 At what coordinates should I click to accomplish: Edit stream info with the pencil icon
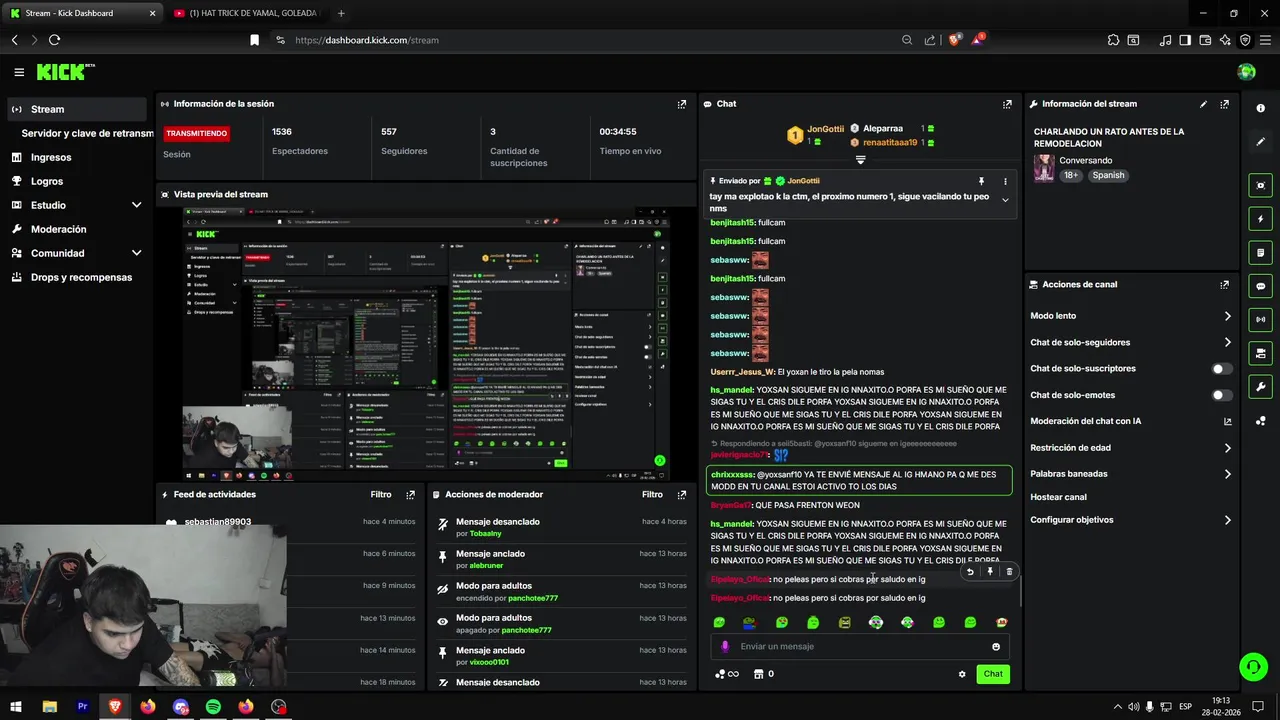[x=1203, y=104]
